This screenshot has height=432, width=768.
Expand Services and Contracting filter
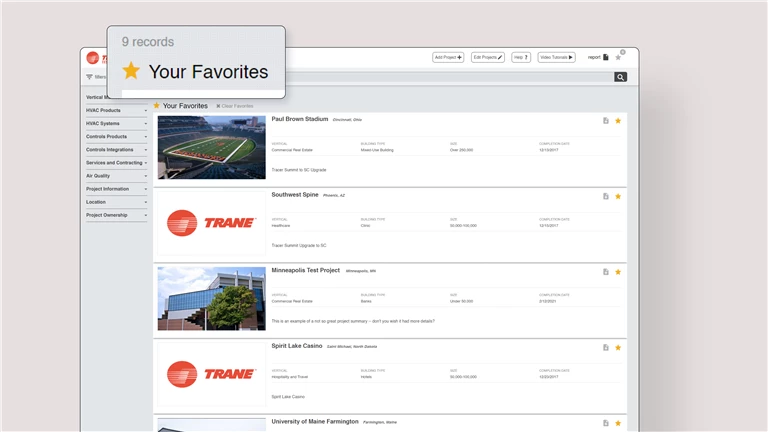click(116, 163)
